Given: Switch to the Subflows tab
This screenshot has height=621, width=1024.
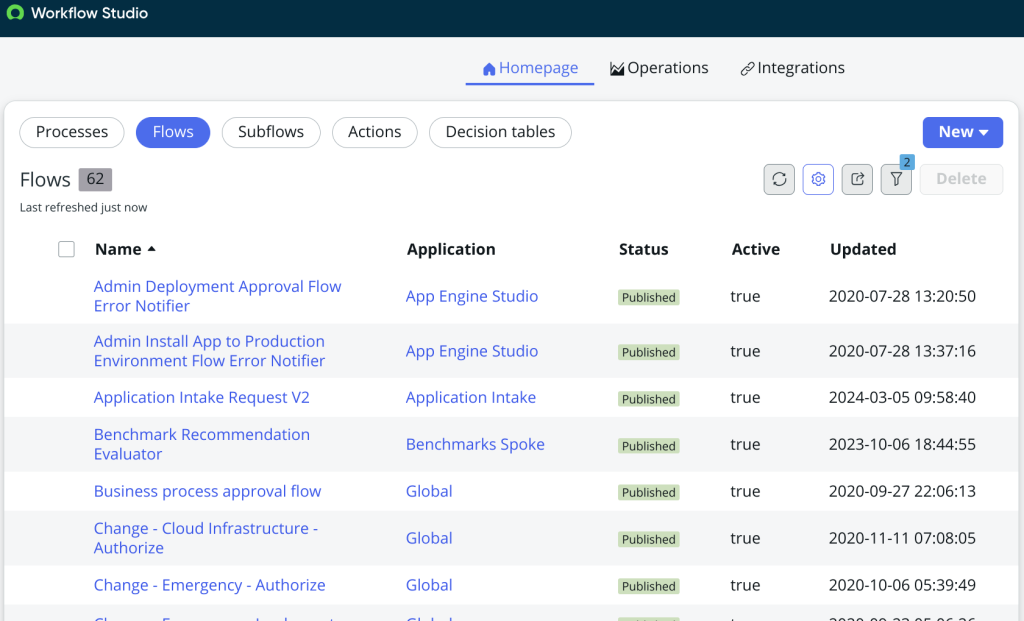Looking at the screenshot, I should coord(271,132).
